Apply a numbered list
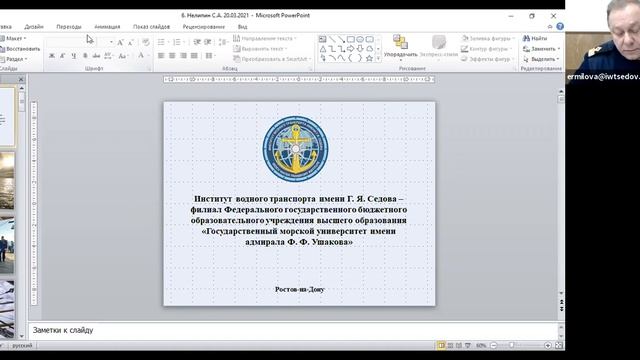The width and height of the screenshot is (640, 360). [176, 42]
